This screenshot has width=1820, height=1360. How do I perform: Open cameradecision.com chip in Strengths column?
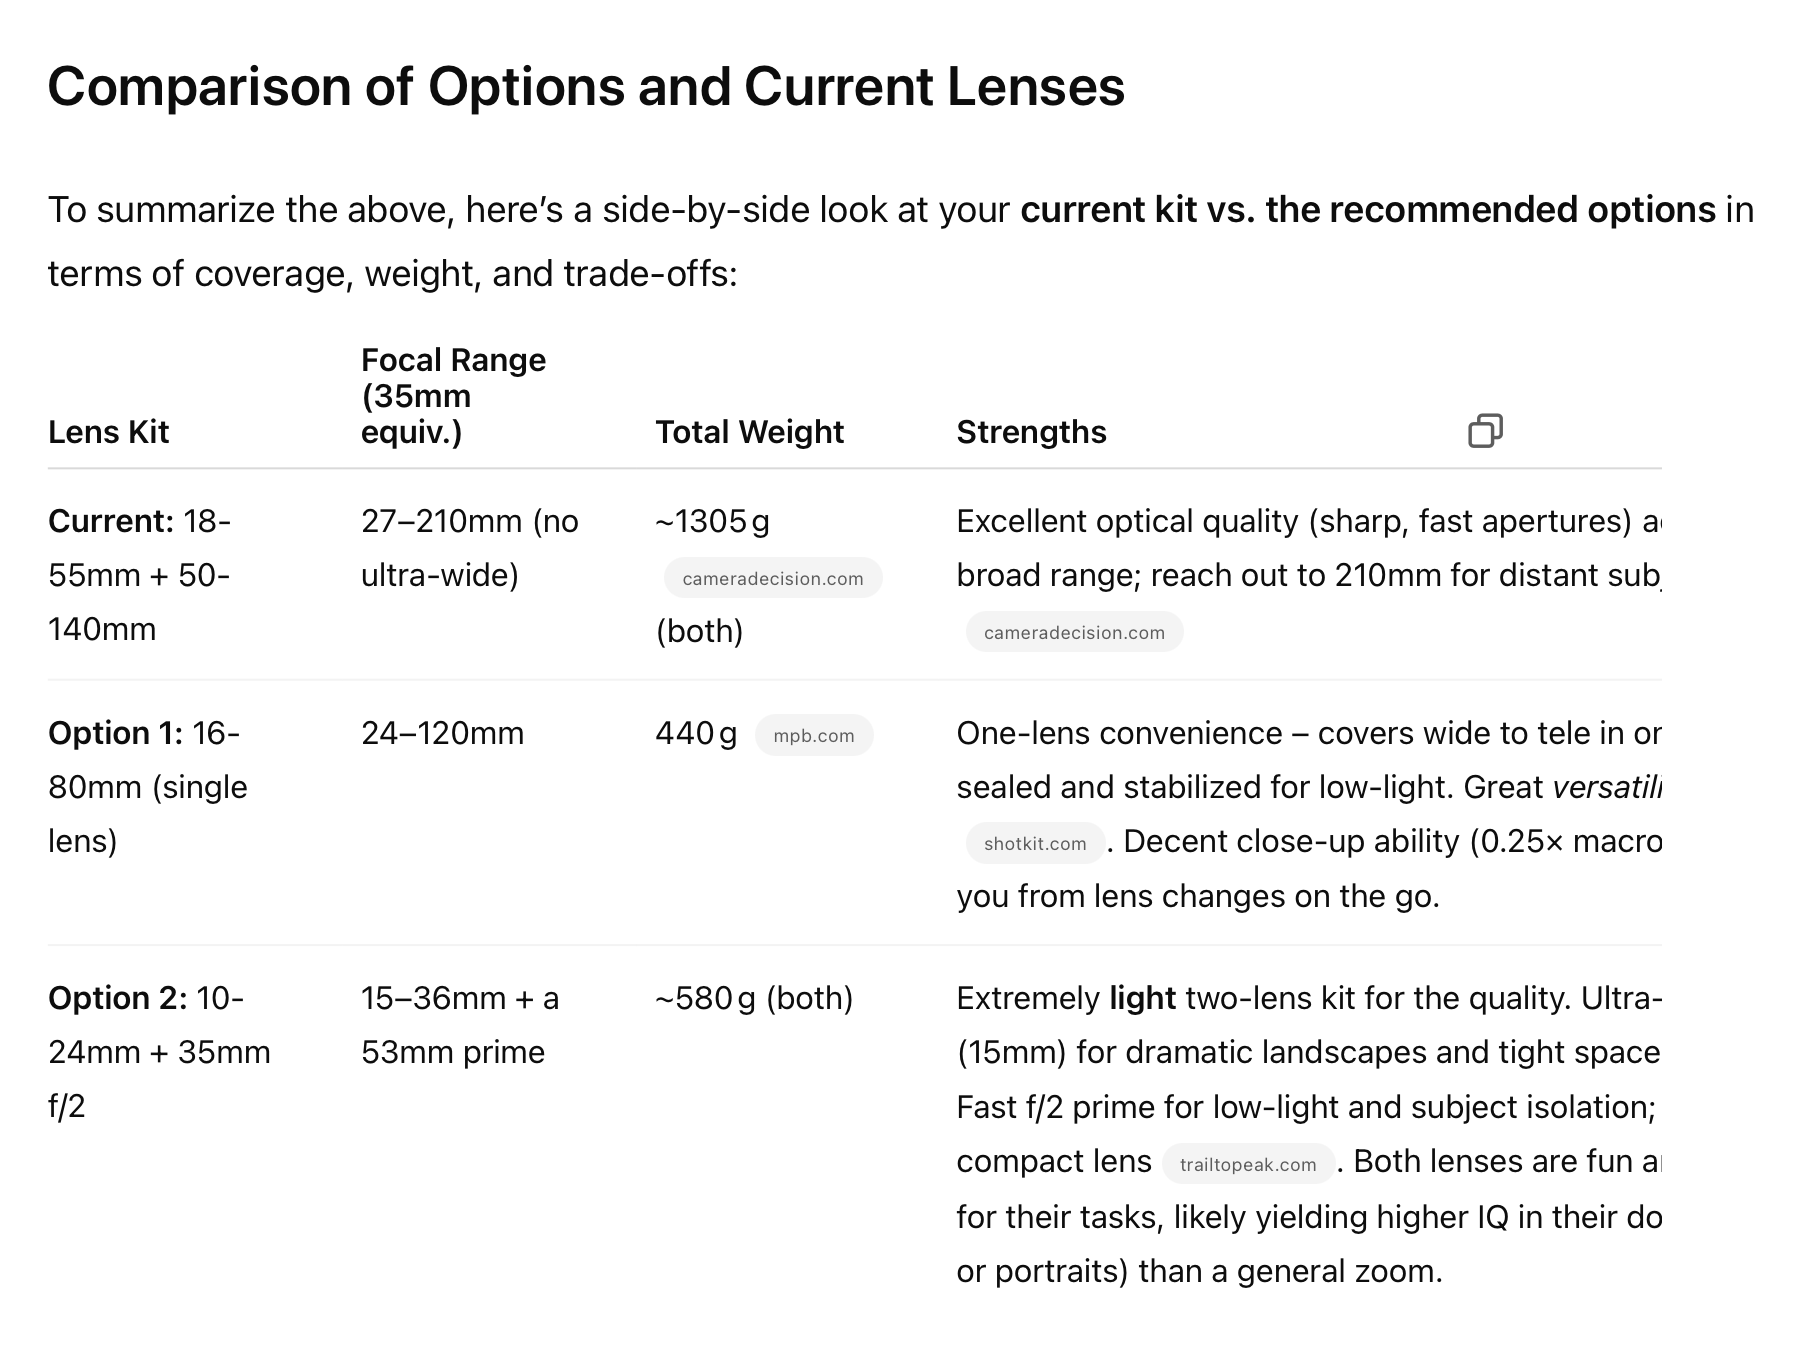pyautogui.click(x=1074, y=632)
